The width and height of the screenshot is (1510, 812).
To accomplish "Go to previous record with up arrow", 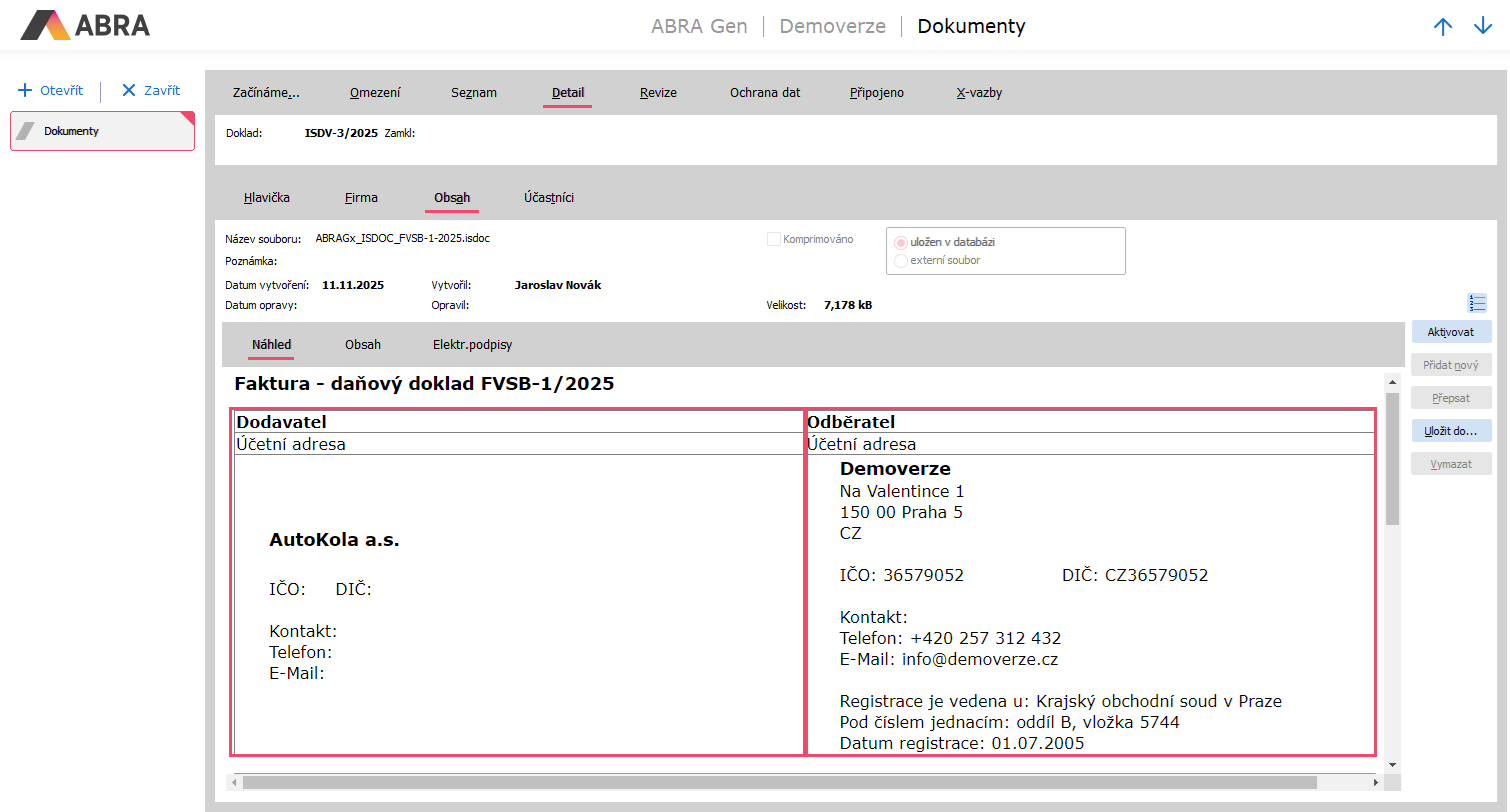I will coord(1443,27).
